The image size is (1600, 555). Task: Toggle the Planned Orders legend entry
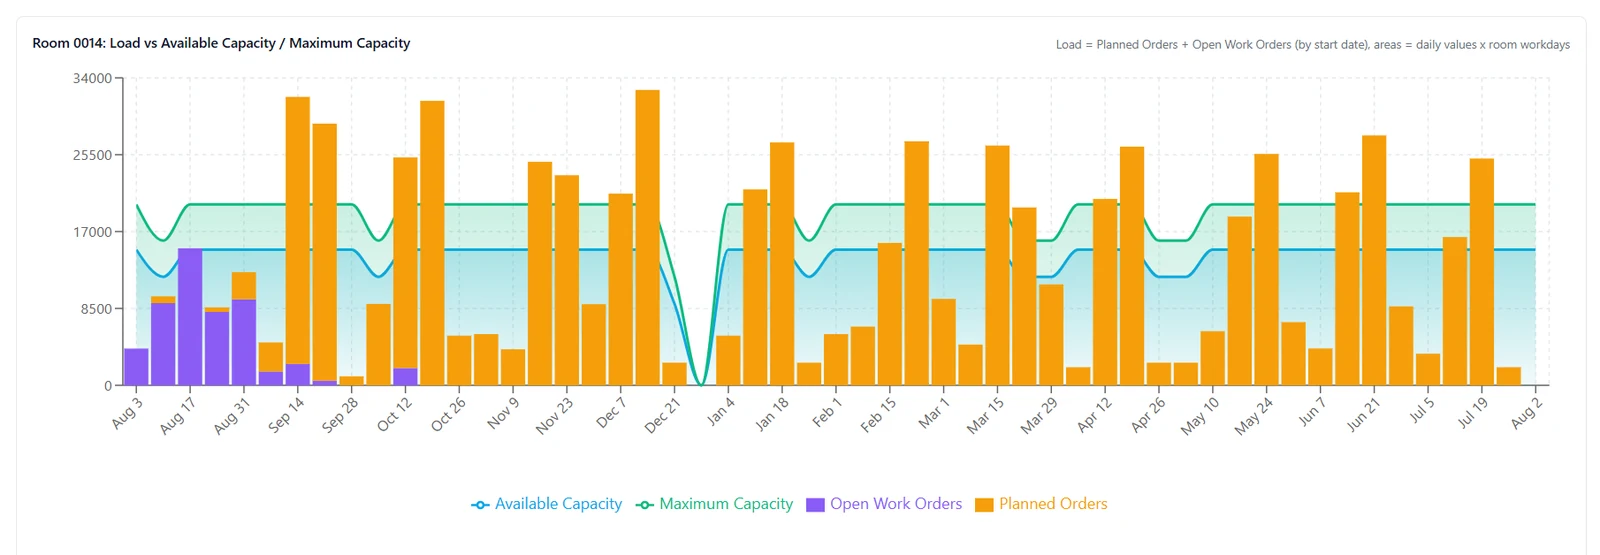coord(1041,504)
